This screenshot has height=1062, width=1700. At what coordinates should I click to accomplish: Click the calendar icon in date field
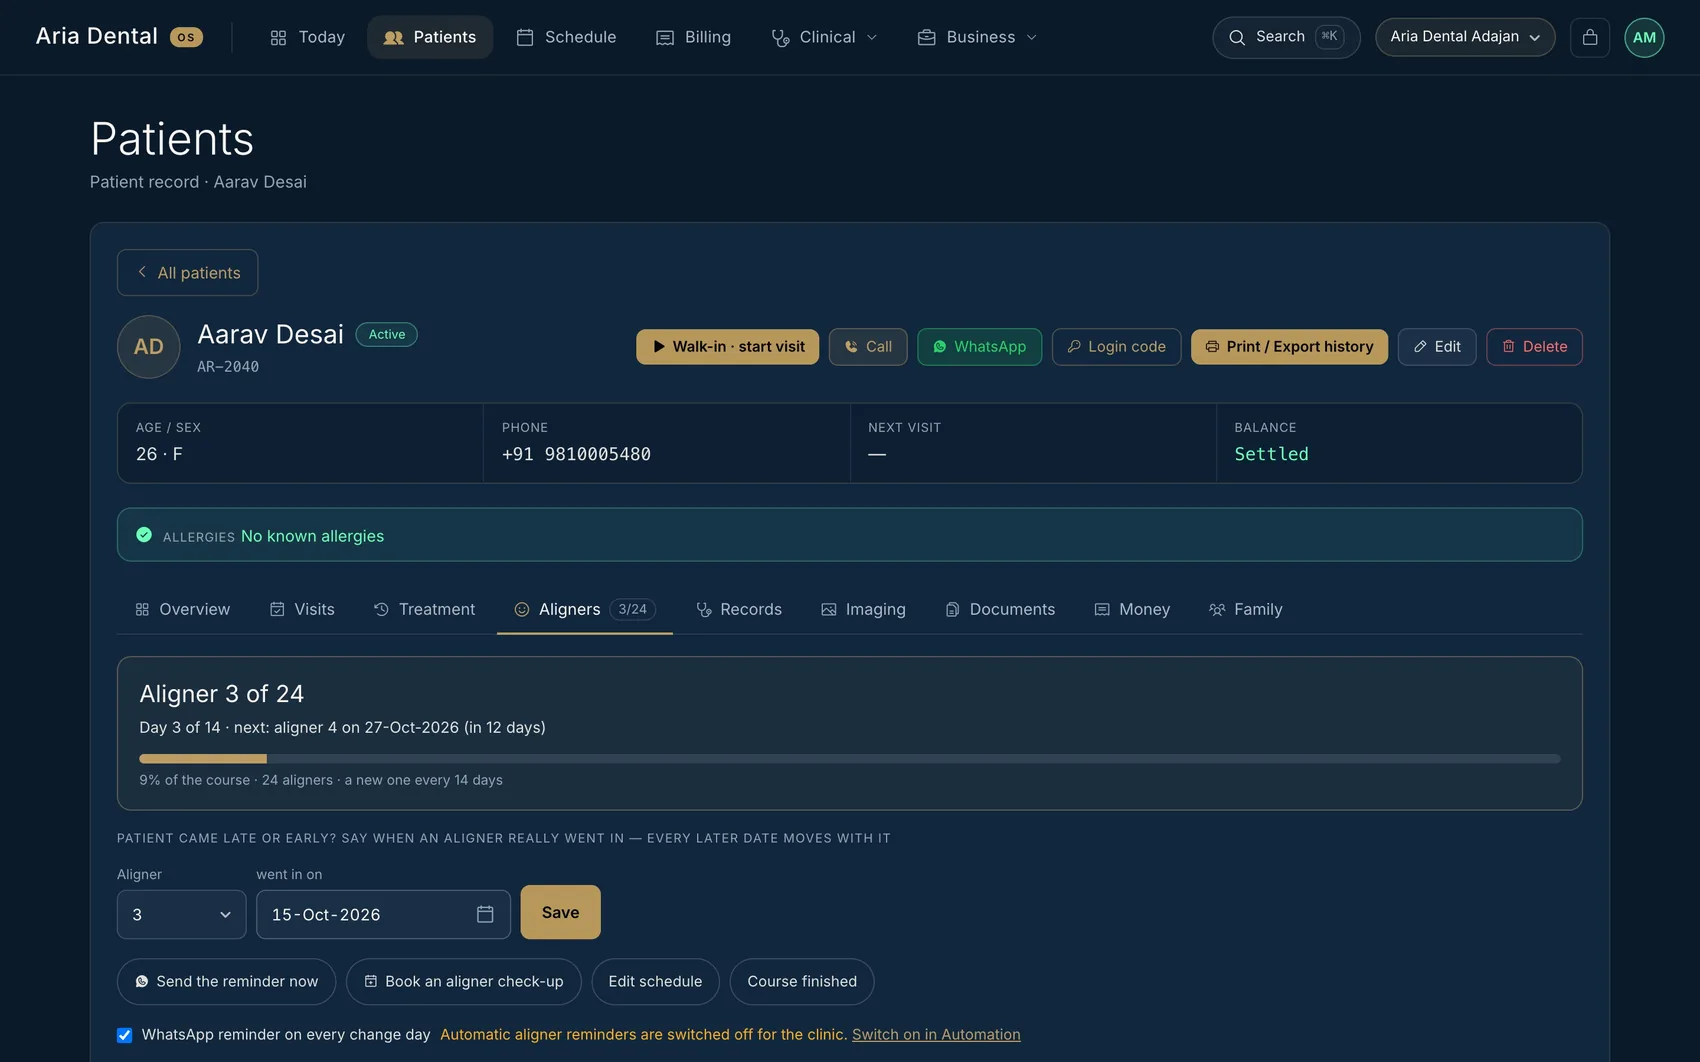tap(485, 914)
